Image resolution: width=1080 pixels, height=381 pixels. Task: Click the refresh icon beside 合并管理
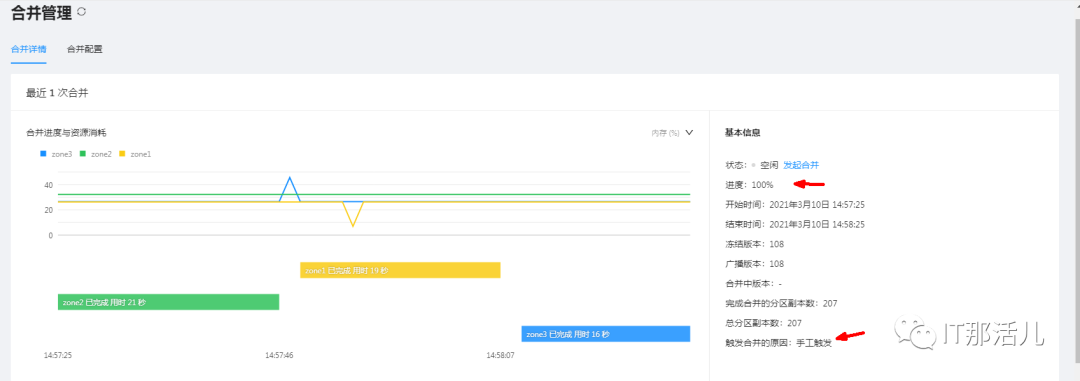[82, 11]
